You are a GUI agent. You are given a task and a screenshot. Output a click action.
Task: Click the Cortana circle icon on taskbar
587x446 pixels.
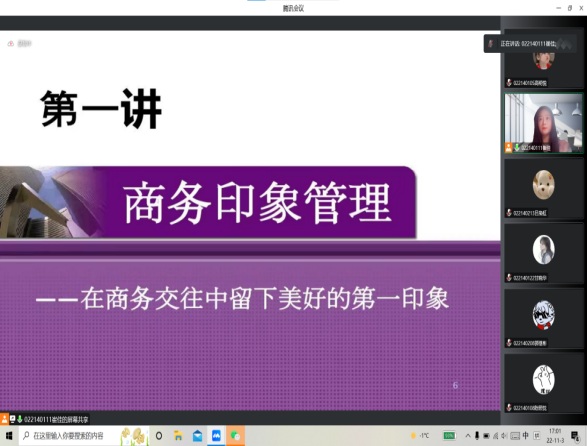[x=159, y=436]
